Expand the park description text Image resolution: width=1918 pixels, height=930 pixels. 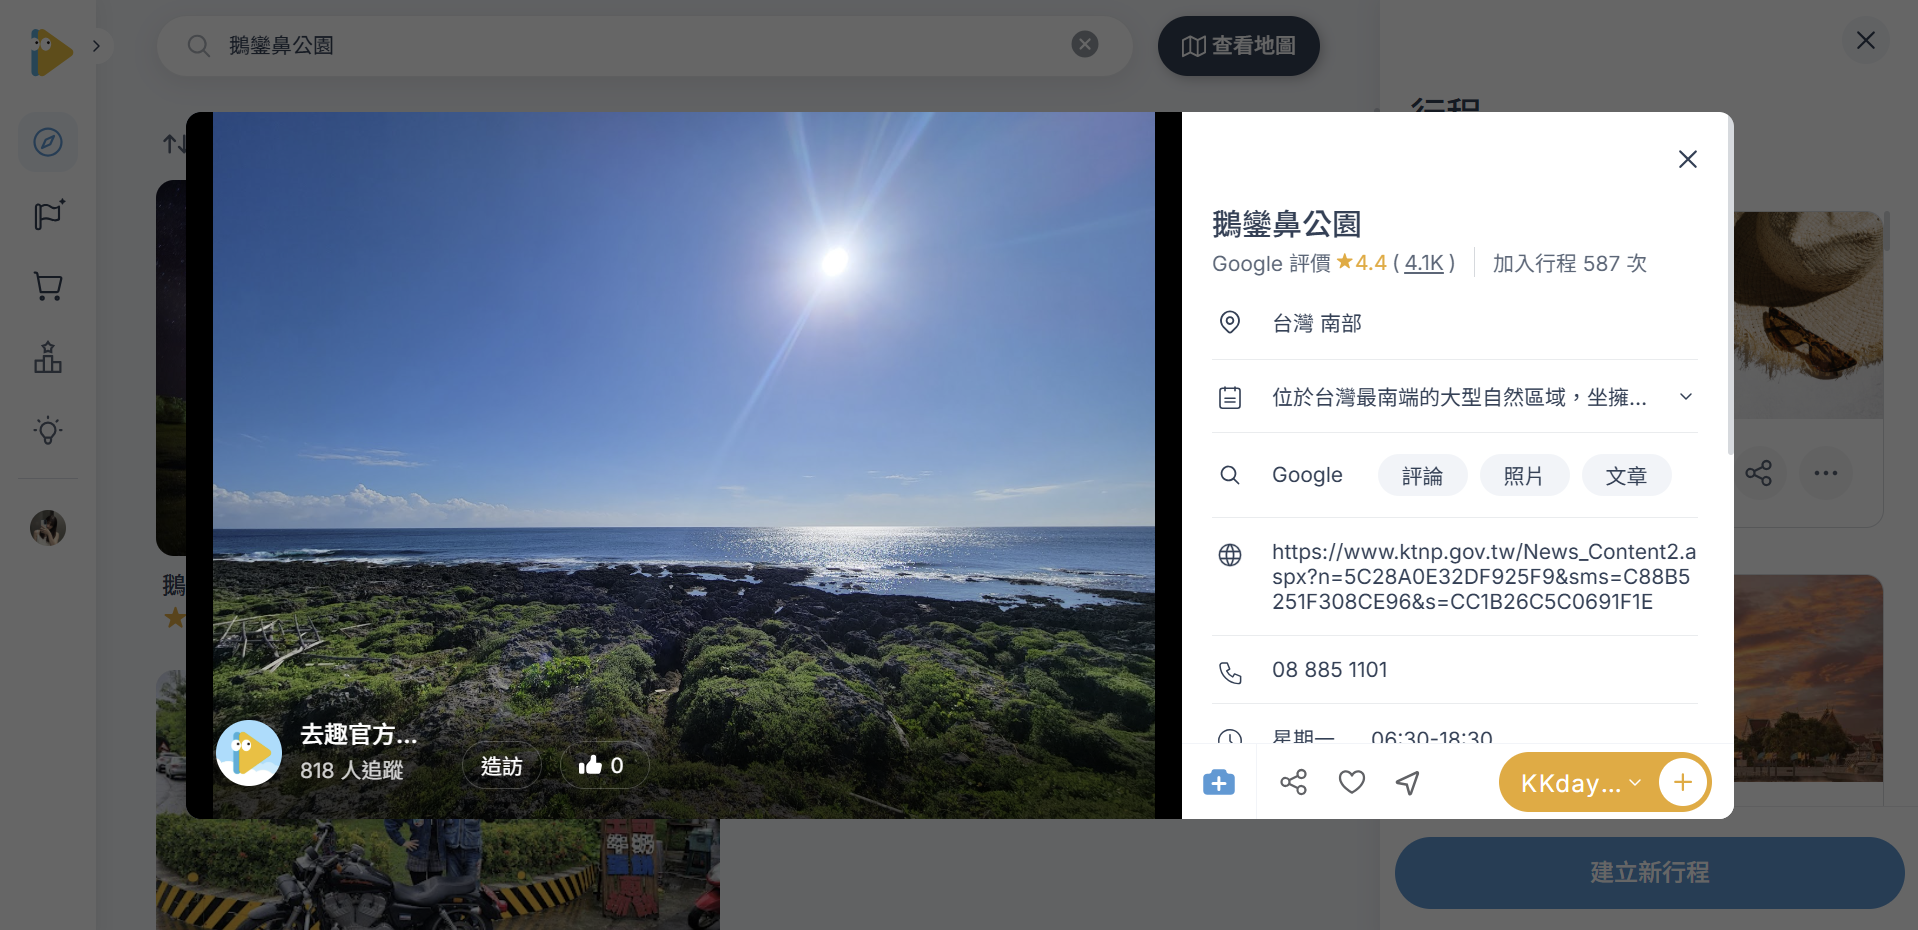point(1685,396)
